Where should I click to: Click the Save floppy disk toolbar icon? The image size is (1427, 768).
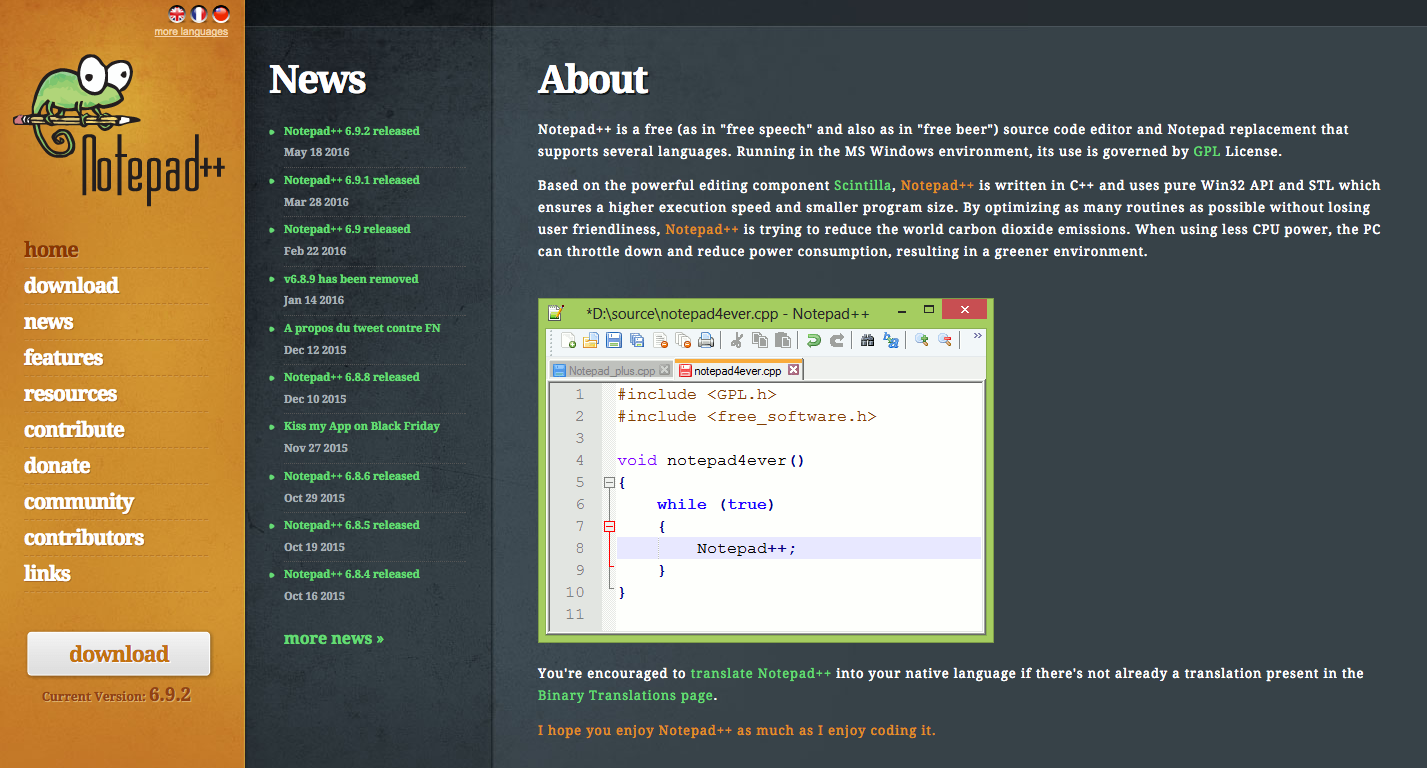[614, 340]
